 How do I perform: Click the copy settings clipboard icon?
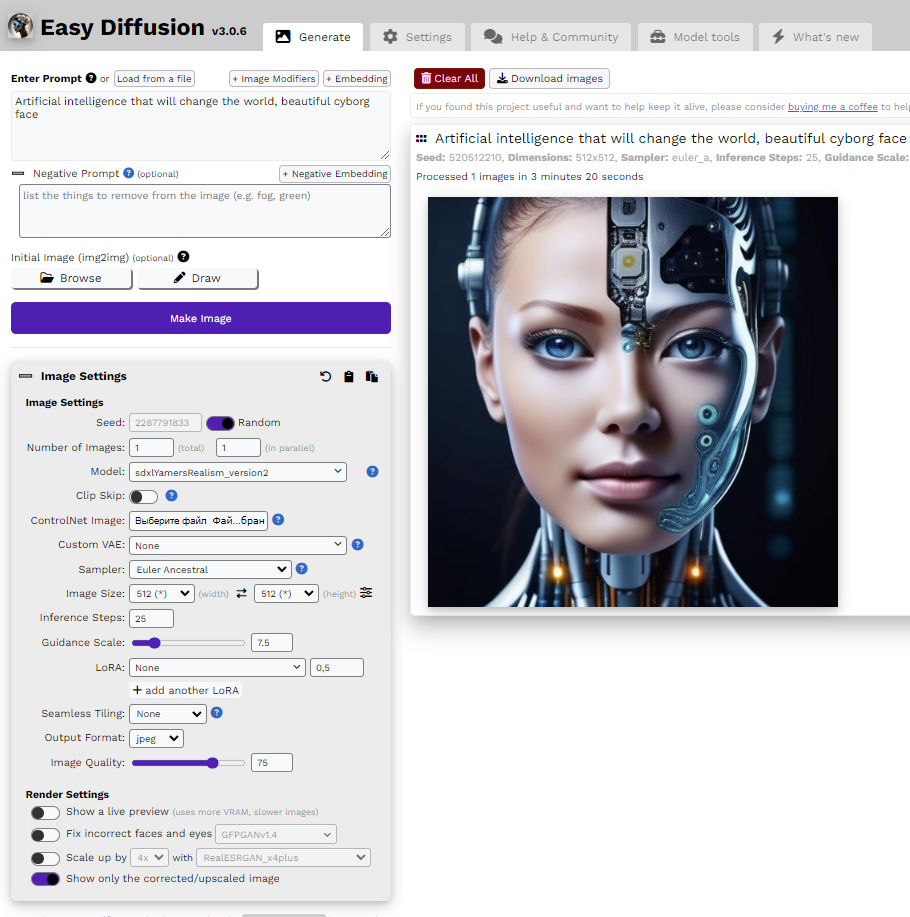(348, 377)
